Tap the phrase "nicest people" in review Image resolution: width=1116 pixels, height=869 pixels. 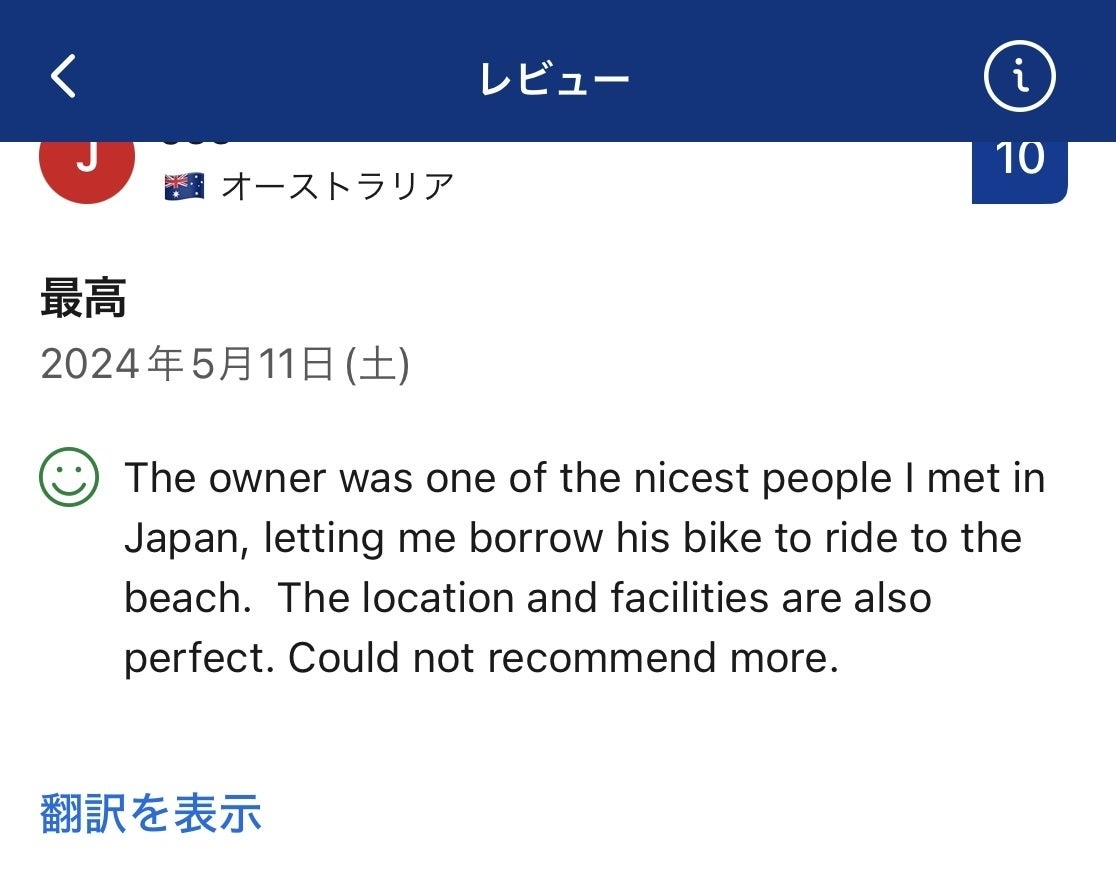click(765, 478)
